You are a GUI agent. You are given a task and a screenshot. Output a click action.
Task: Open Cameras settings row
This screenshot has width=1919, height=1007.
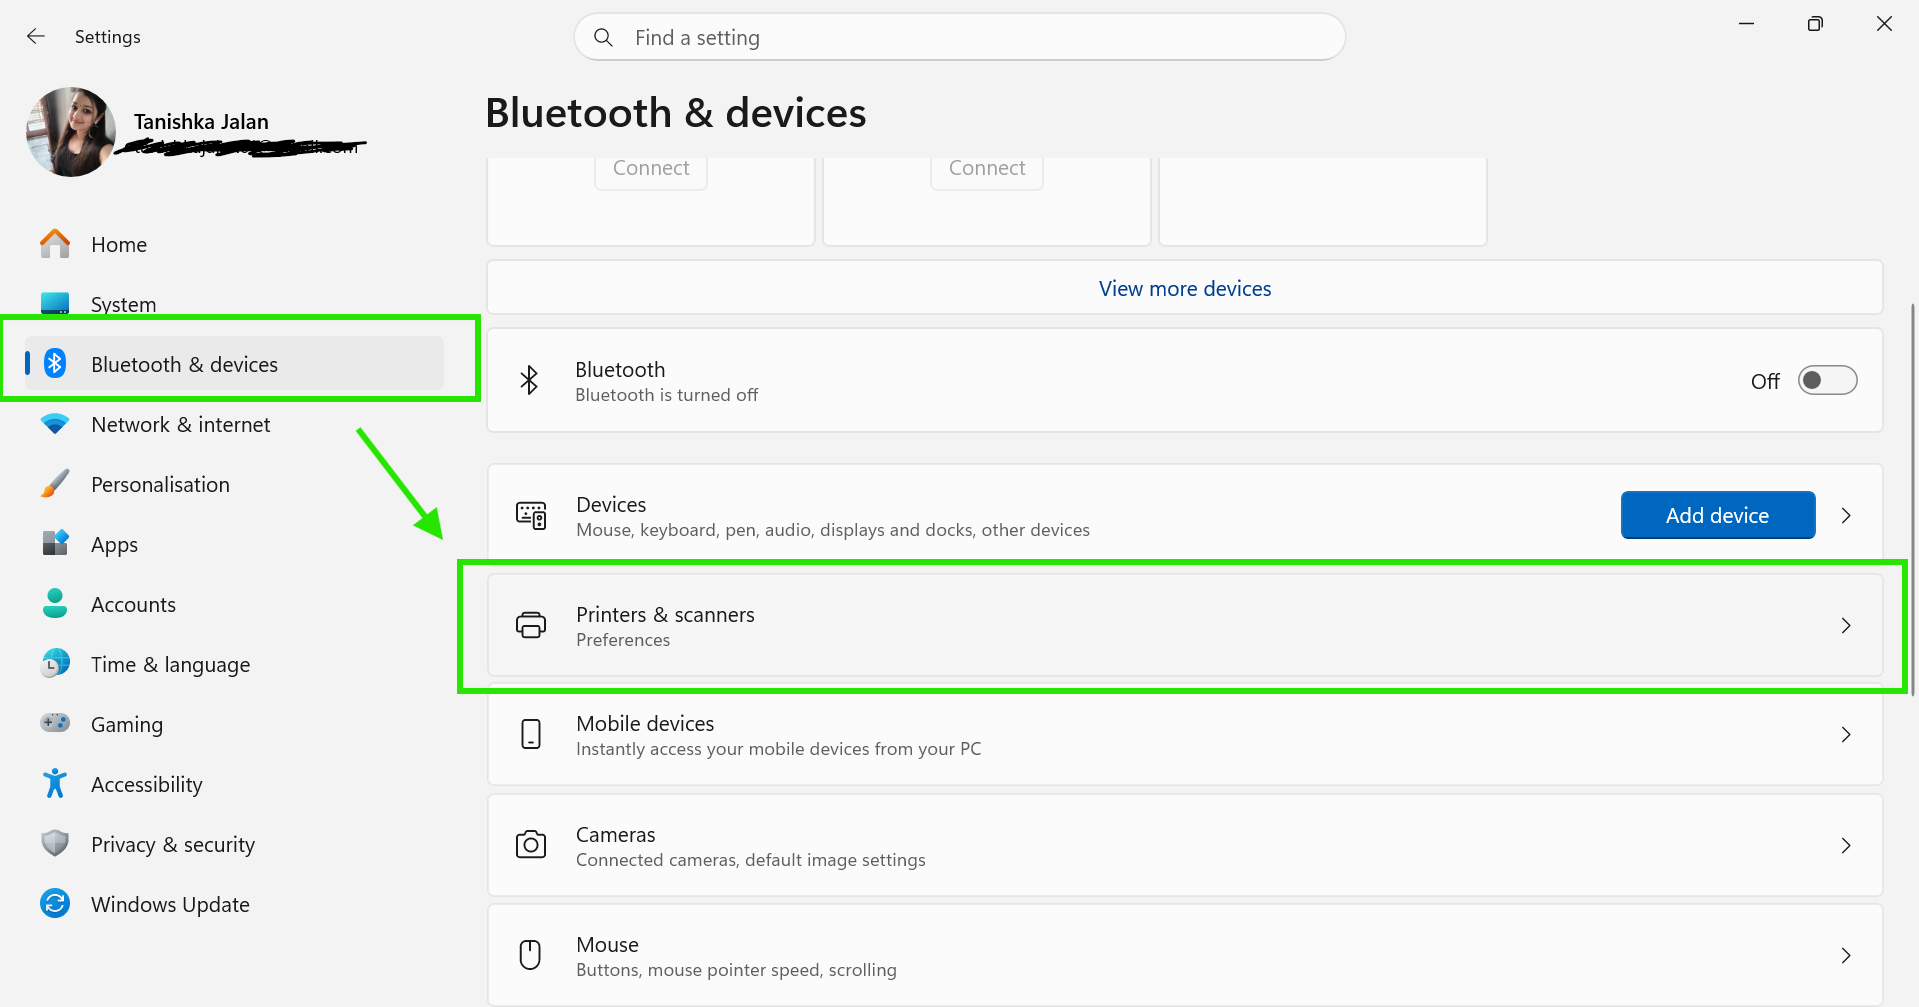point(1185,846)
